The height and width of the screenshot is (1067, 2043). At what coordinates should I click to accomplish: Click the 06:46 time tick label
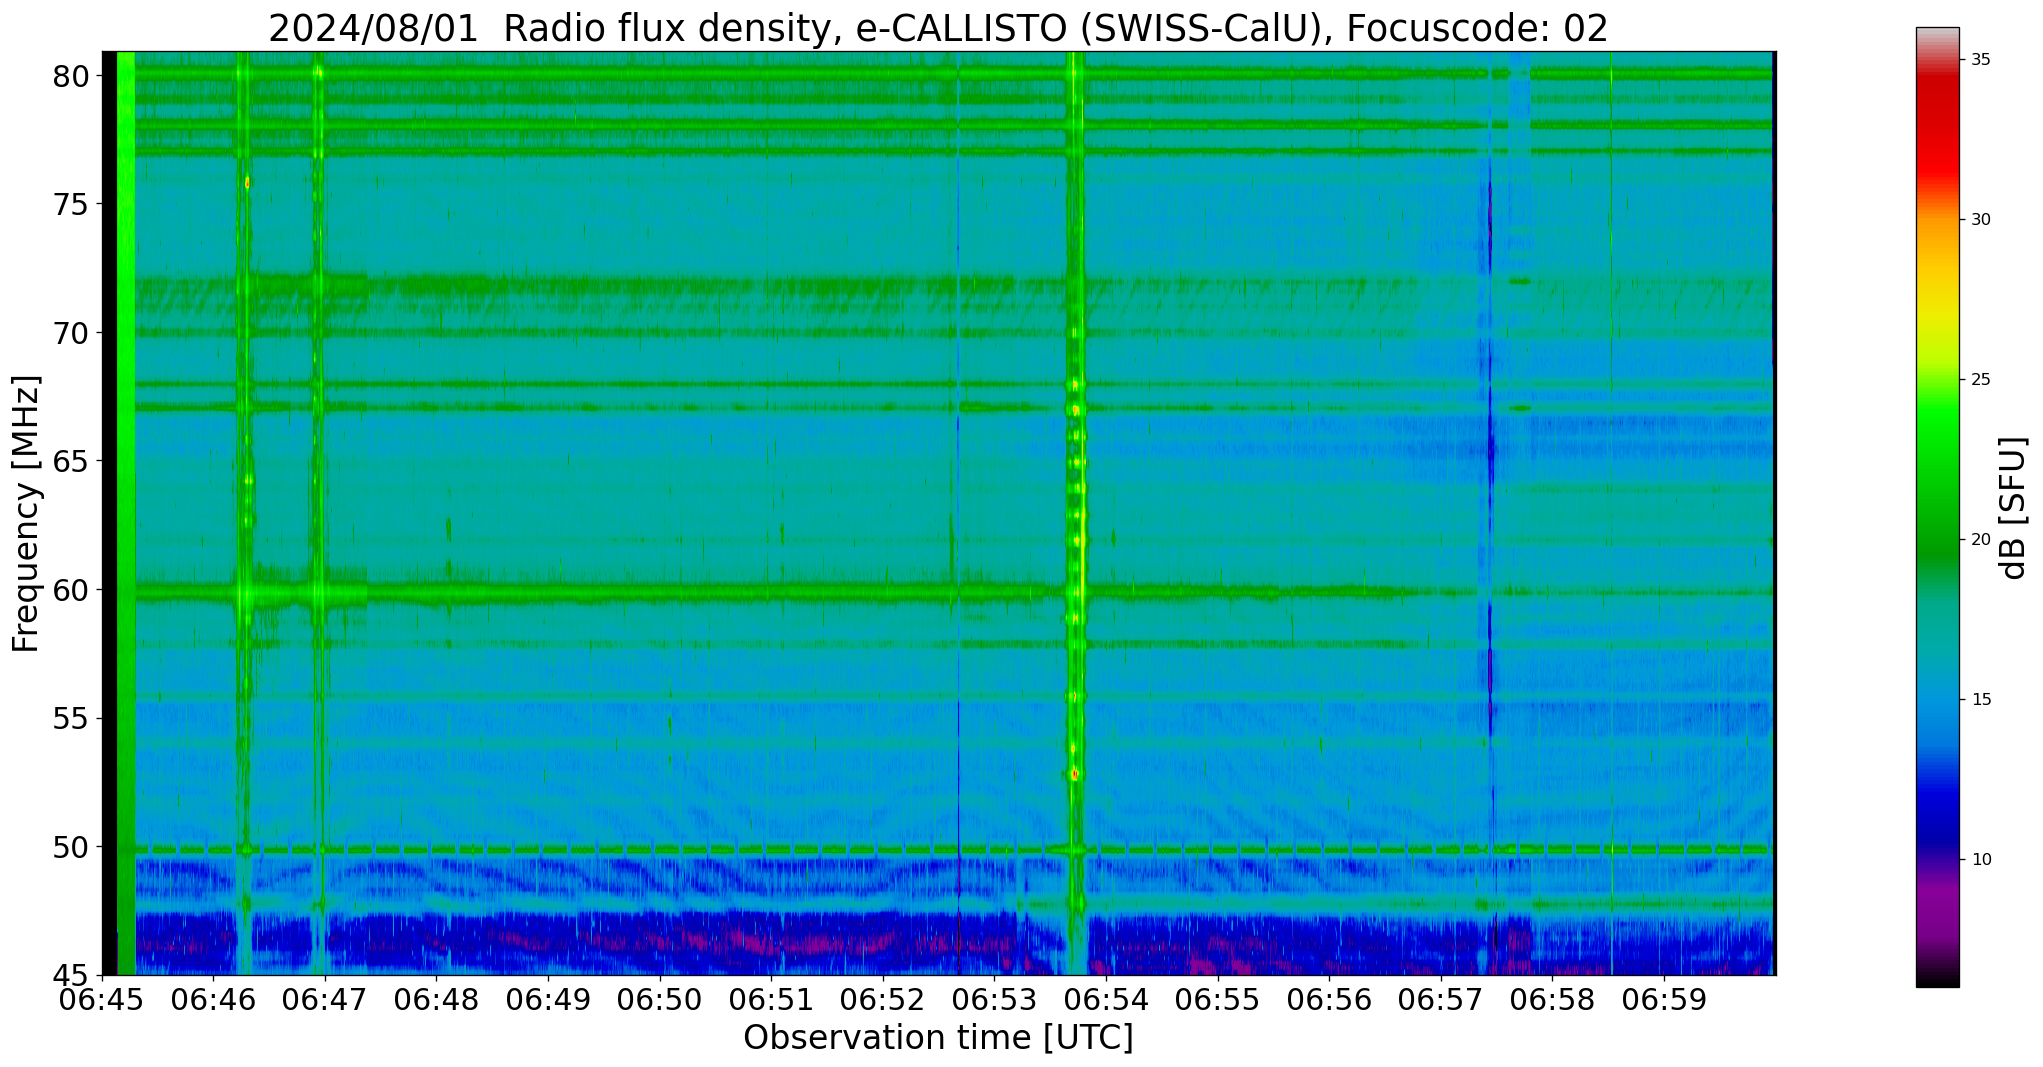tap(213, 1000)
